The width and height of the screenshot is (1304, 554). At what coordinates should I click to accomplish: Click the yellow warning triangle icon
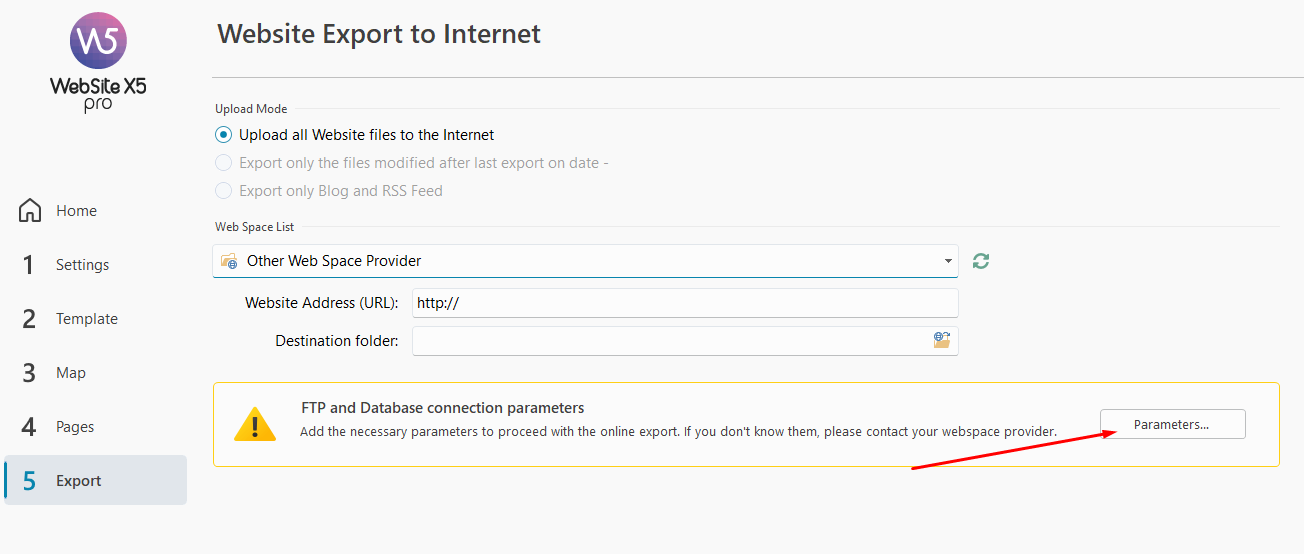[x=255, y=424]
